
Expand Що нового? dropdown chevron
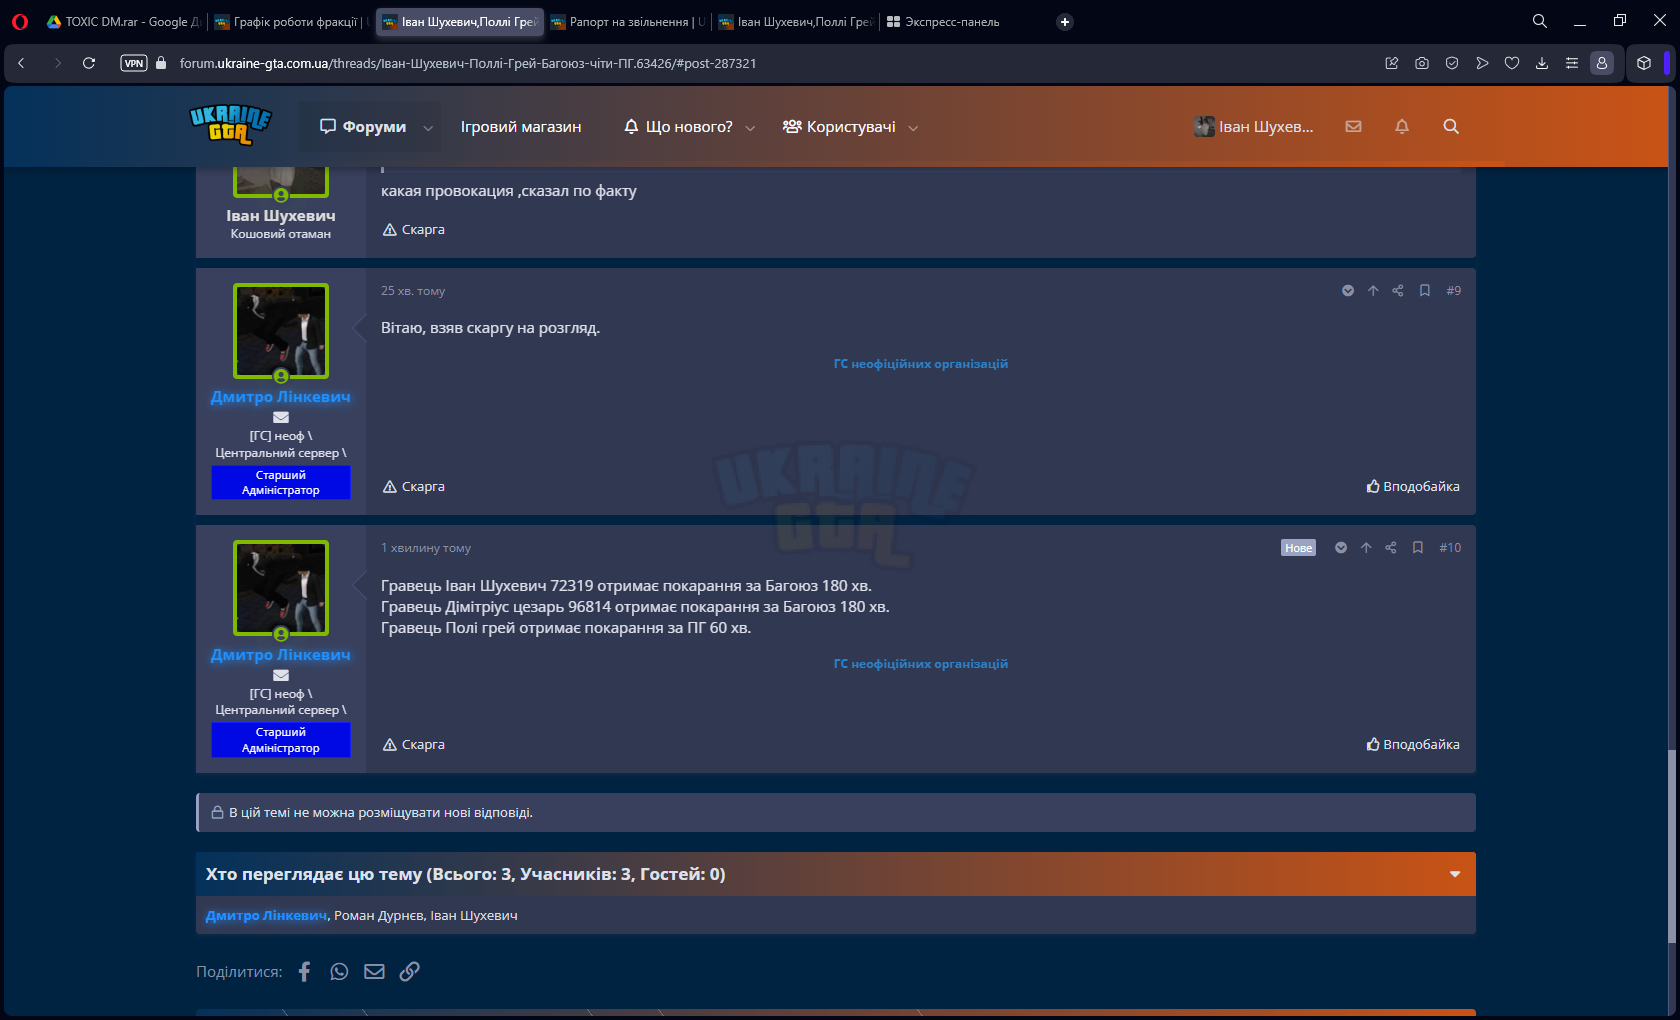point(750,128)
